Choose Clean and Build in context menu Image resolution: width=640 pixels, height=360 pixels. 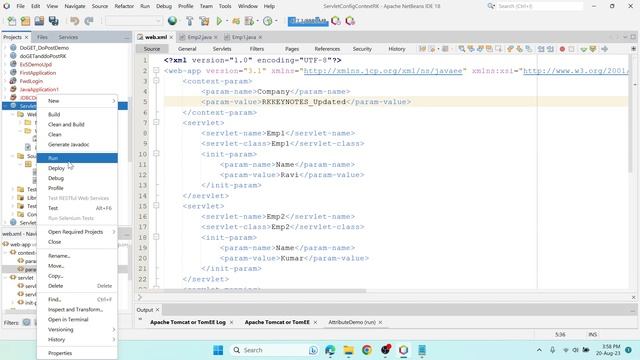(x=77, y=124)
